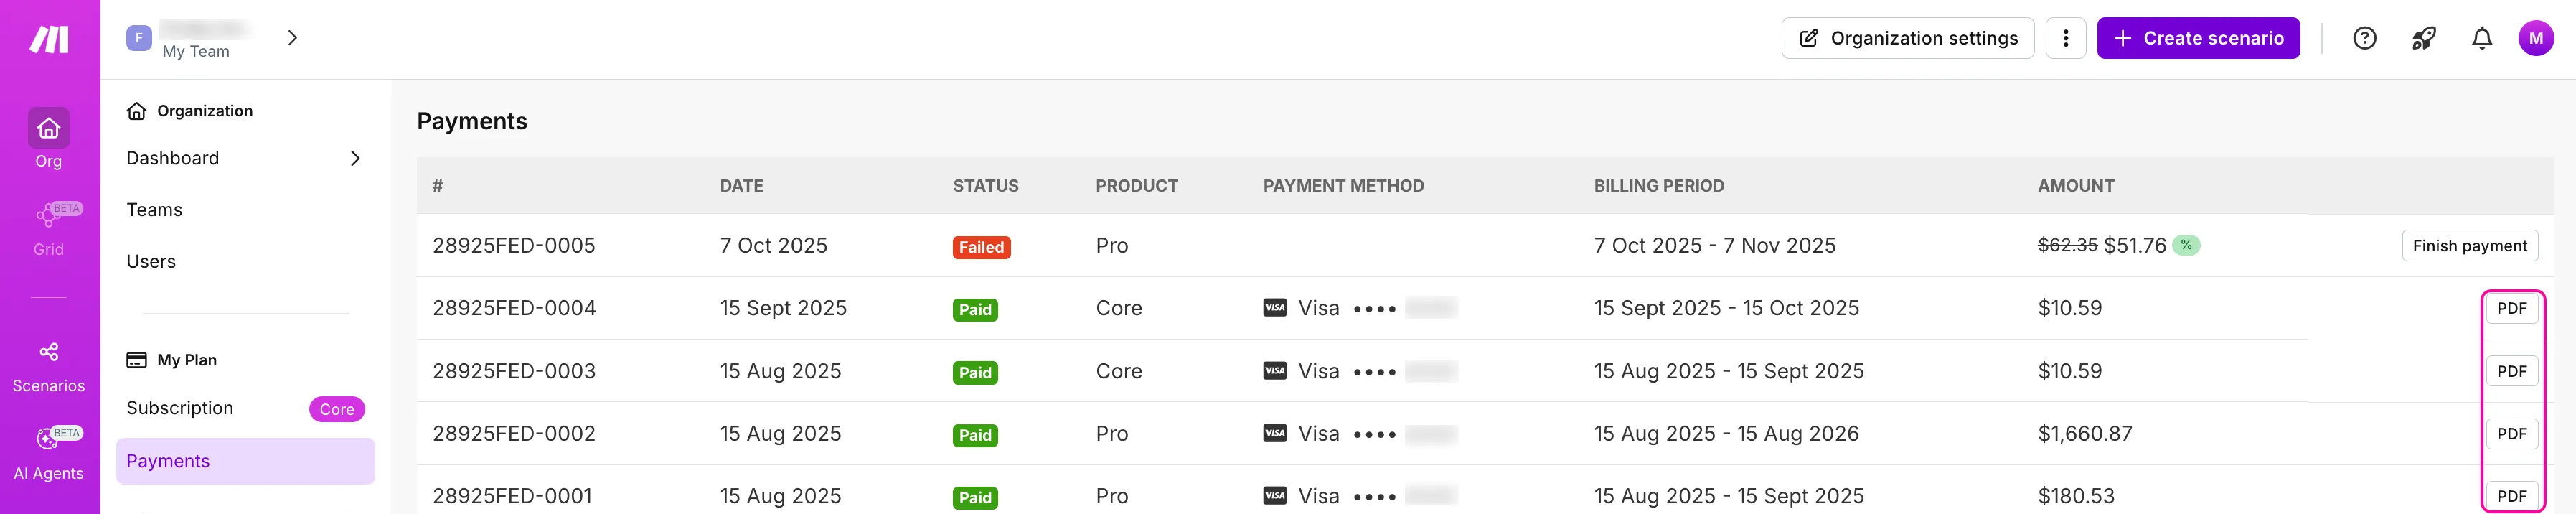Image resolution: width=2576 pixels, height=514 pixels.
Task: Click the PAYMENT METHOD column header
Action: (x=1343, y=186)
